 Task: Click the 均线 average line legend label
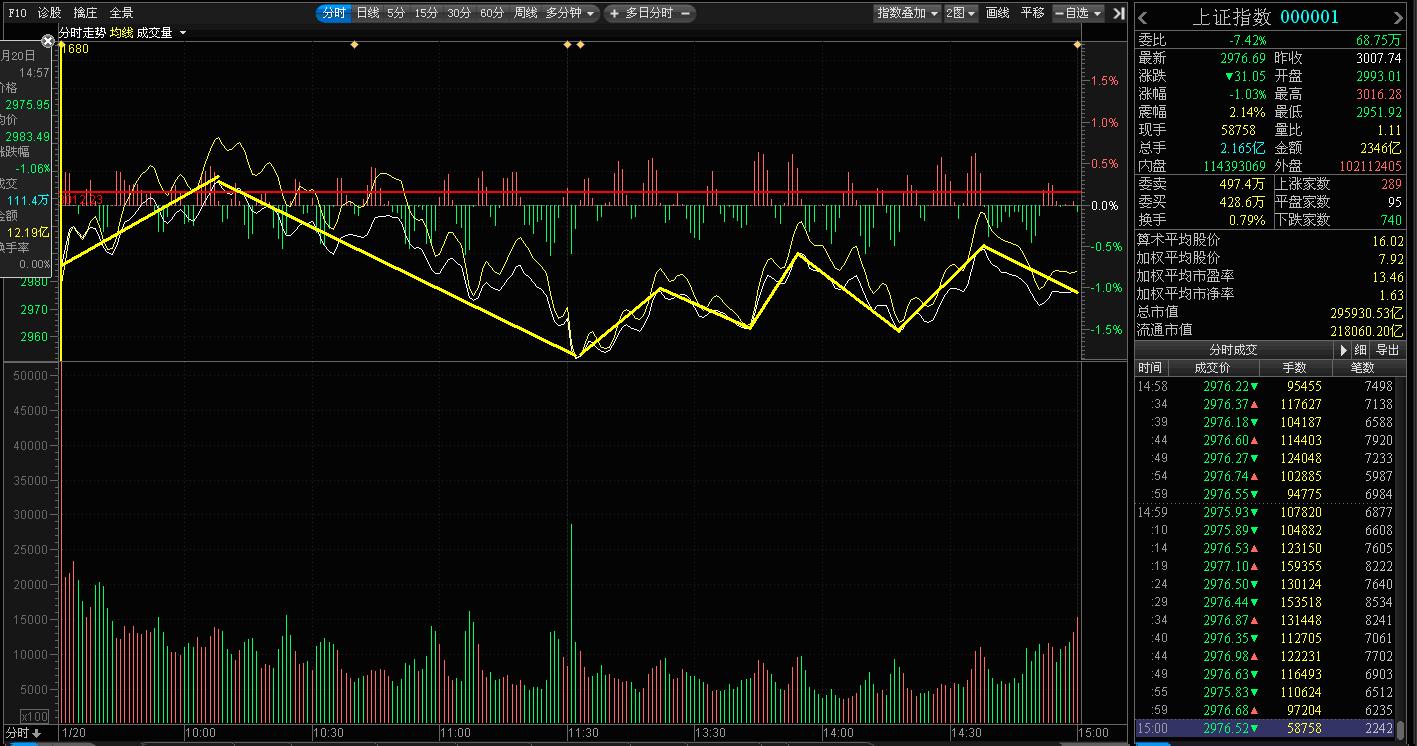[122, 33]
